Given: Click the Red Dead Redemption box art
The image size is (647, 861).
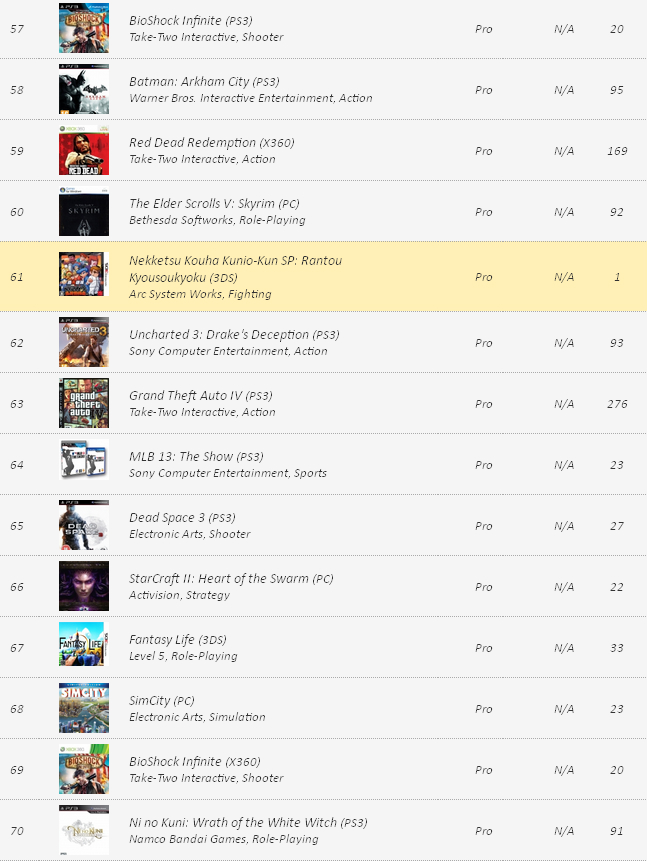Looking at the screenshot, I should tap(84, 151).
